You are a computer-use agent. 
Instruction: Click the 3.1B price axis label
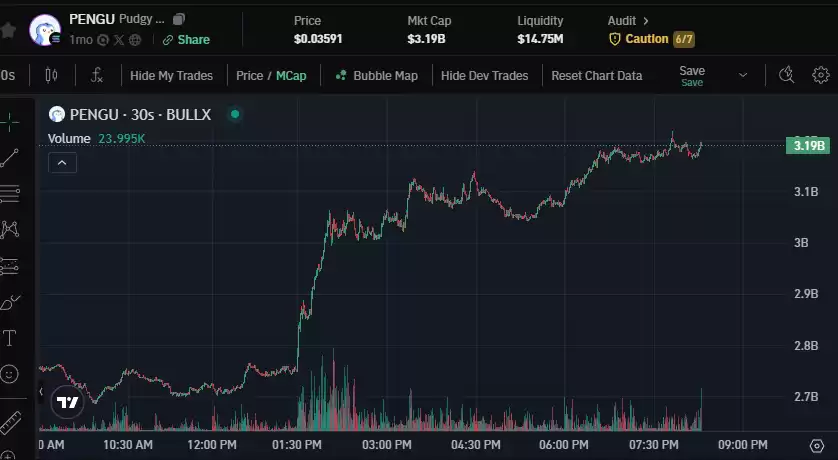click(x=805, y=191)
